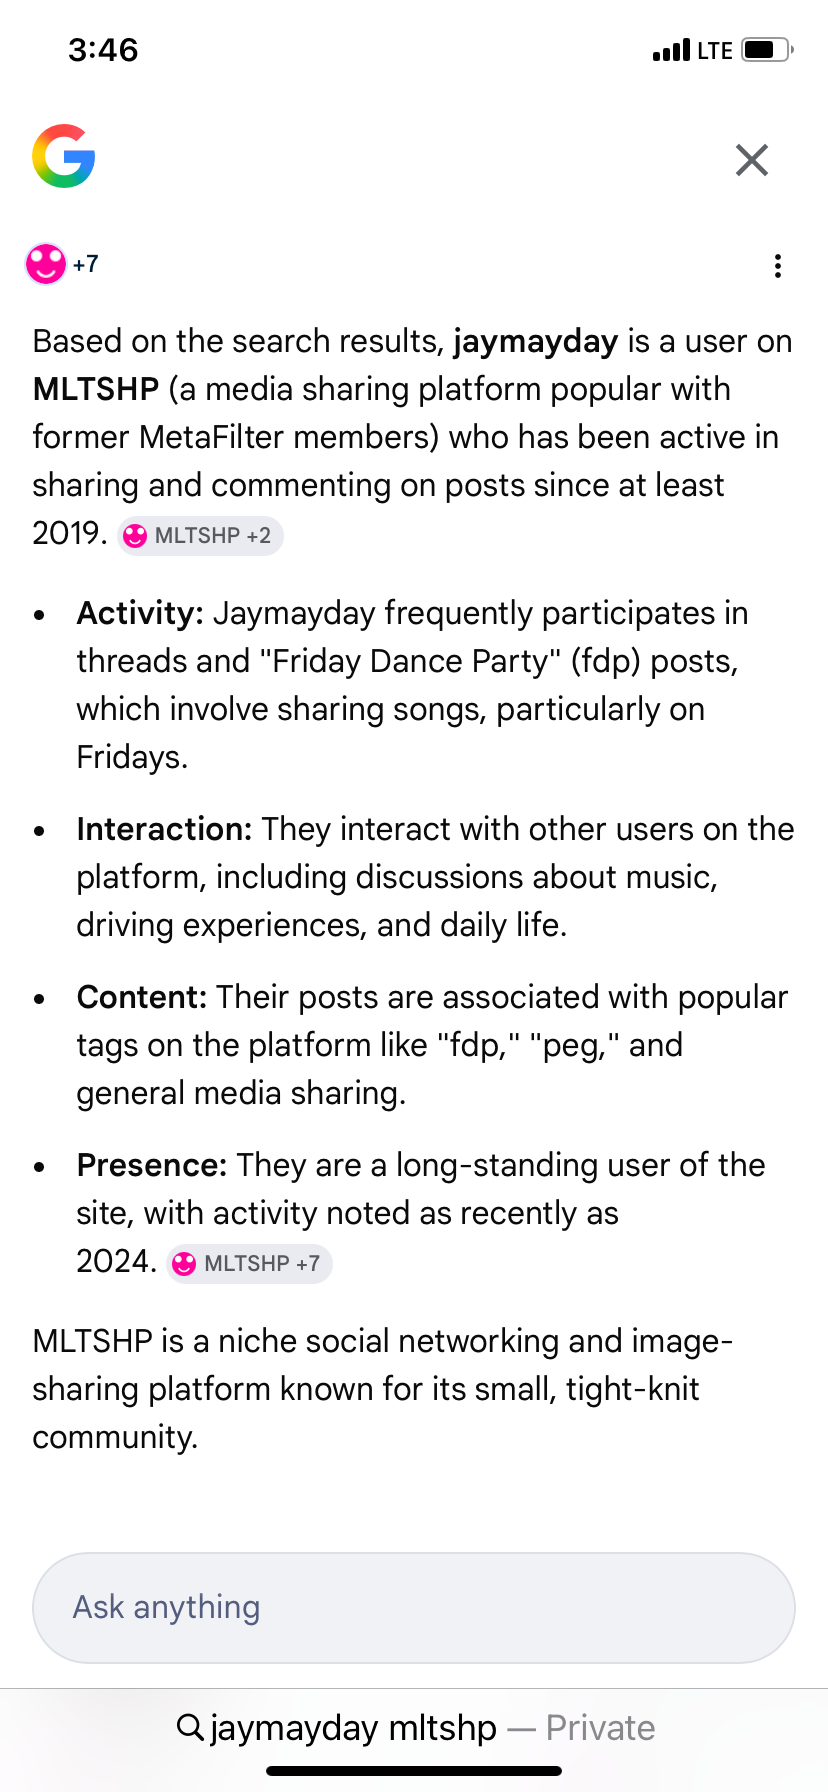828x1792 pixels.
Task: Select the jaymayday mltshp address bar text
Action: [x=353, y=1728]
